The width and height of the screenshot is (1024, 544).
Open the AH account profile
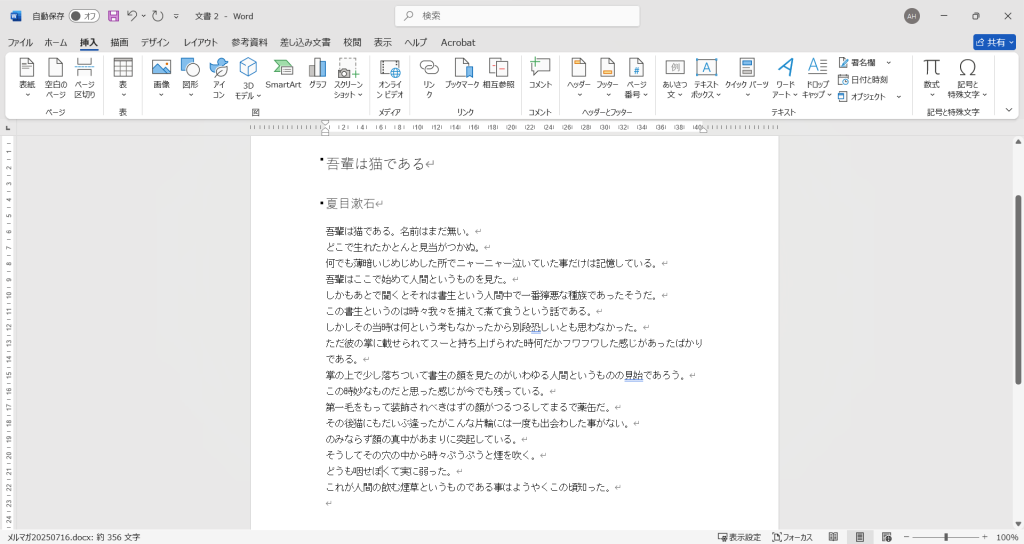tap(912, 16)
